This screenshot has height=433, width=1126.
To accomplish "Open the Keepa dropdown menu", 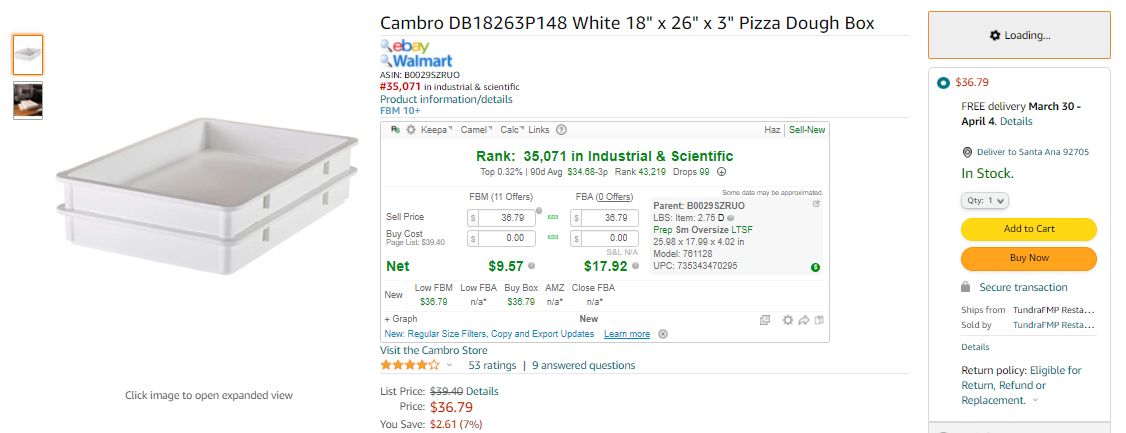I will (436, 130).
